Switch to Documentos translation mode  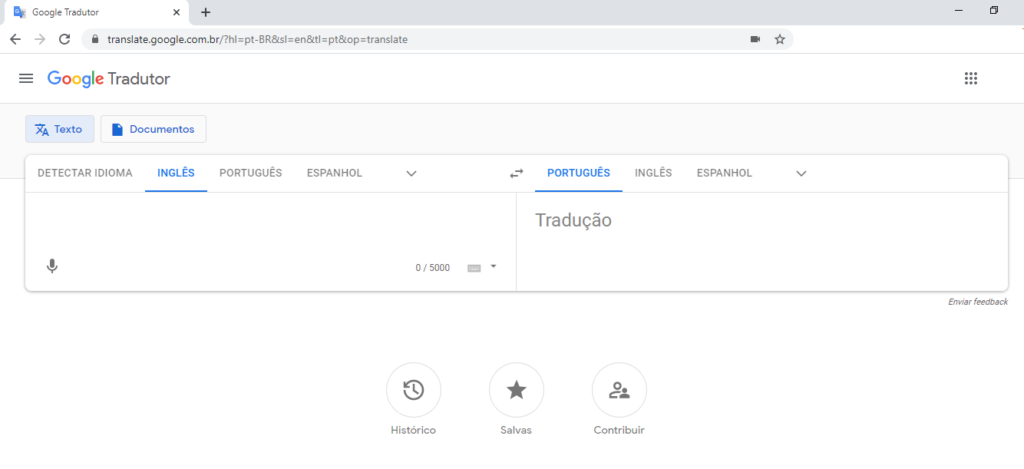(153, 129)
